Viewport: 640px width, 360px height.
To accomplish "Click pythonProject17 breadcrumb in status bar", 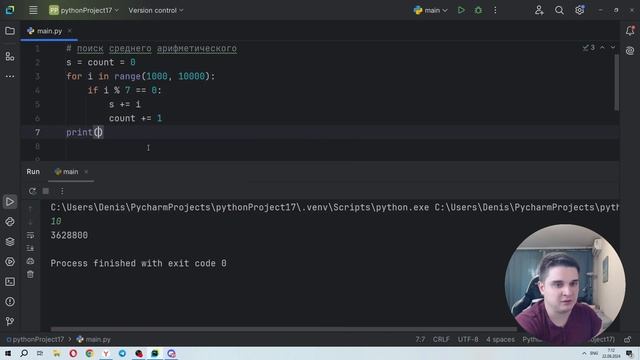I will [x=35, y=340].
